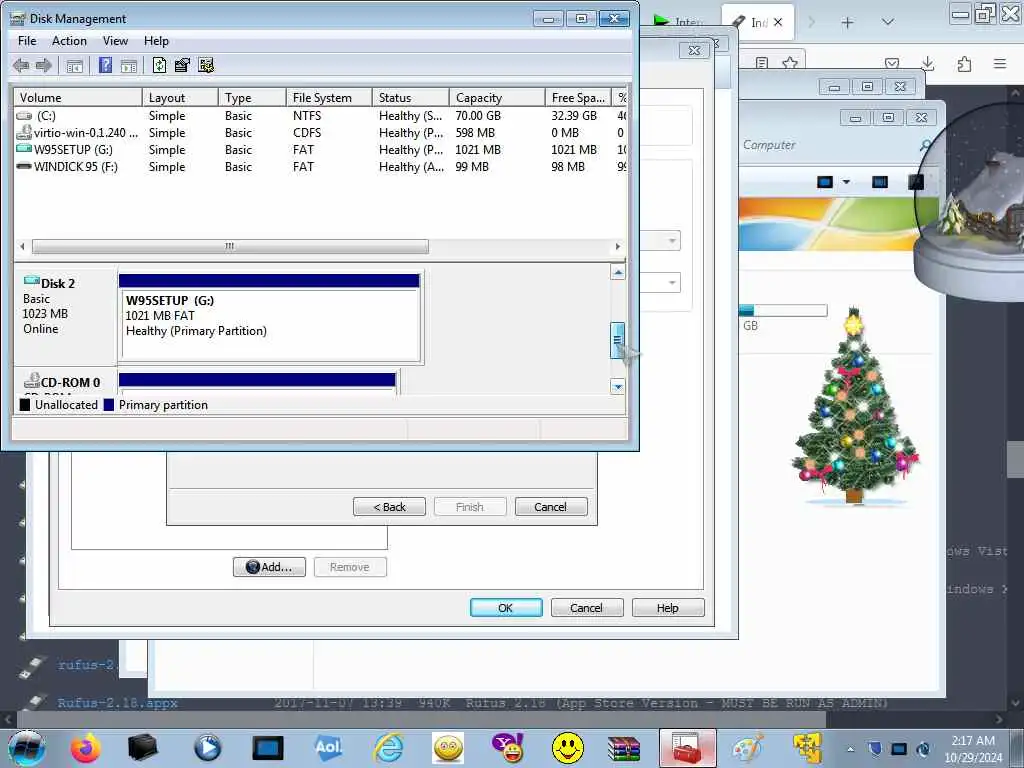Open the view options dropdown arrow in Computer window
Screen dimensions: 1024x768
click(x=846, y=182)
